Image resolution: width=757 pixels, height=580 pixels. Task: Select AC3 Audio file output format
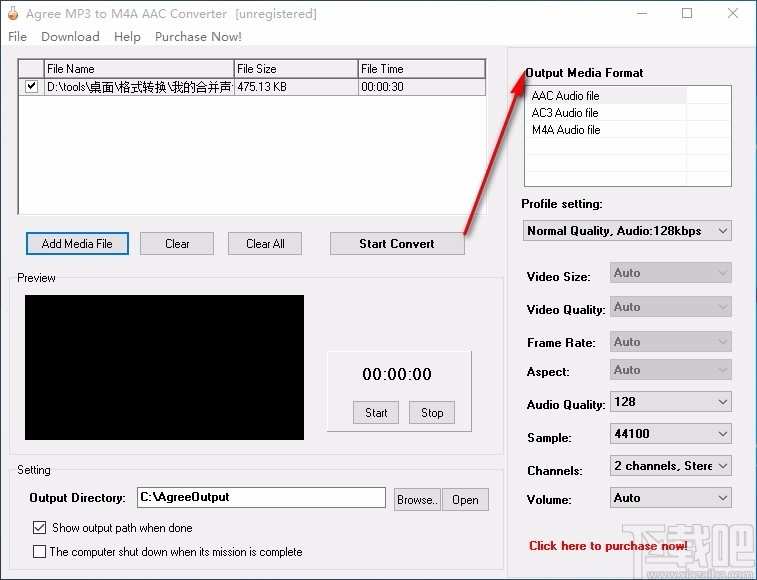tap(606, 113)
